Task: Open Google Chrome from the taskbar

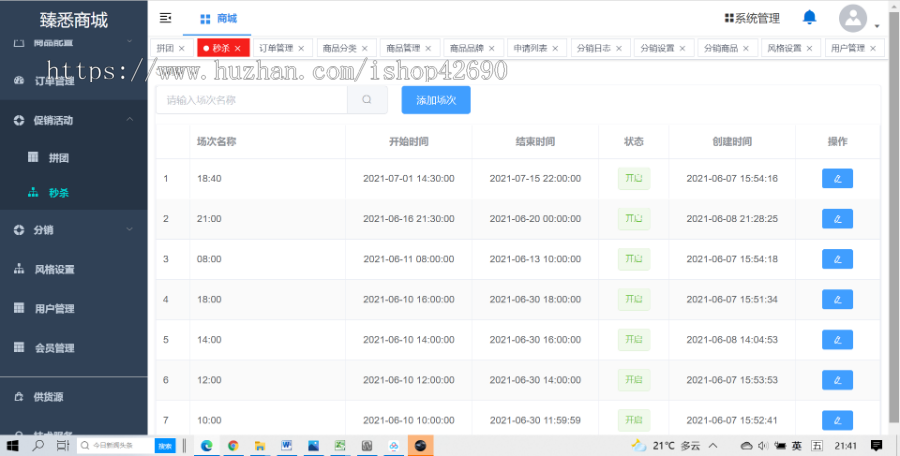Action: pos(233,445)
